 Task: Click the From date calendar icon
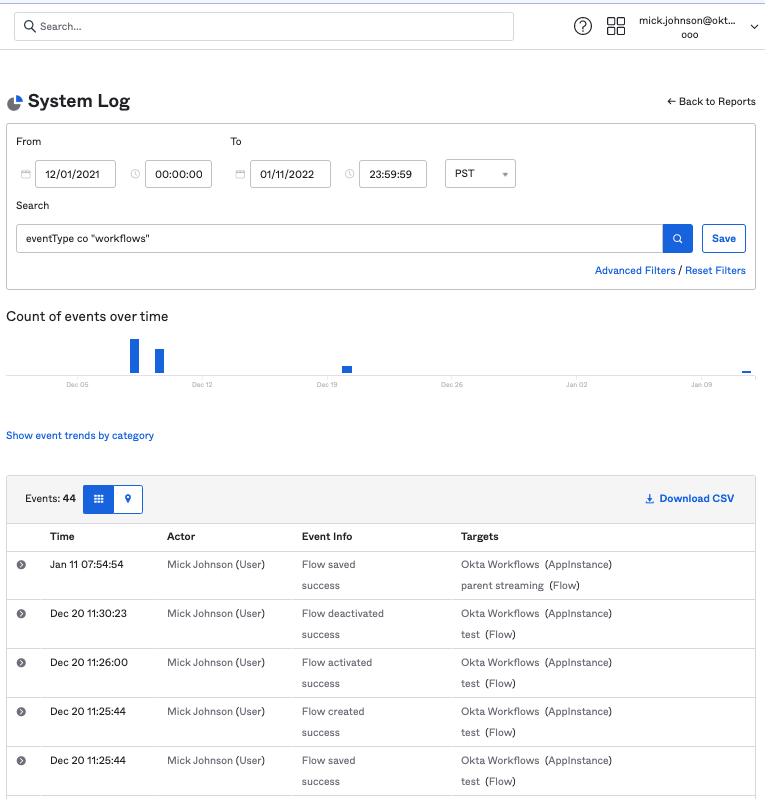pos(26,174)
